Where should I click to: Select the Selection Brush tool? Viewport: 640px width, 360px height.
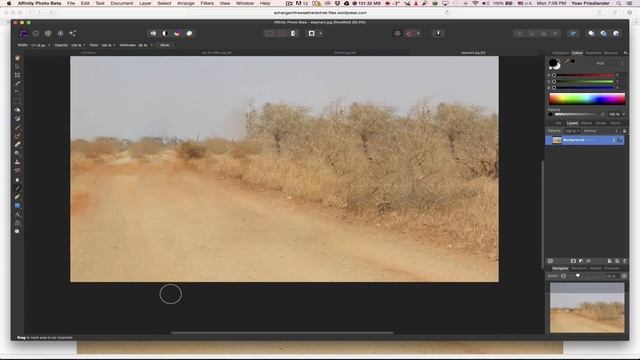coord(17,84)
